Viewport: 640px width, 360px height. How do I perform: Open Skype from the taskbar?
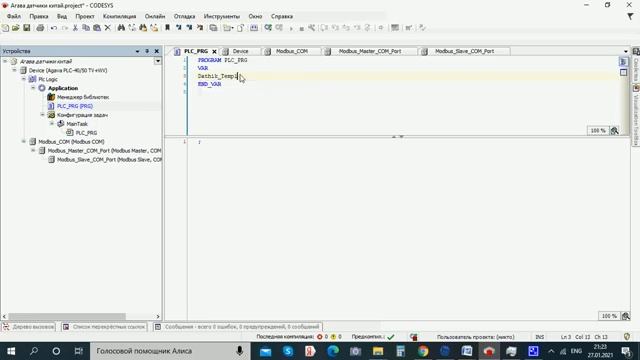pos(288,351)
